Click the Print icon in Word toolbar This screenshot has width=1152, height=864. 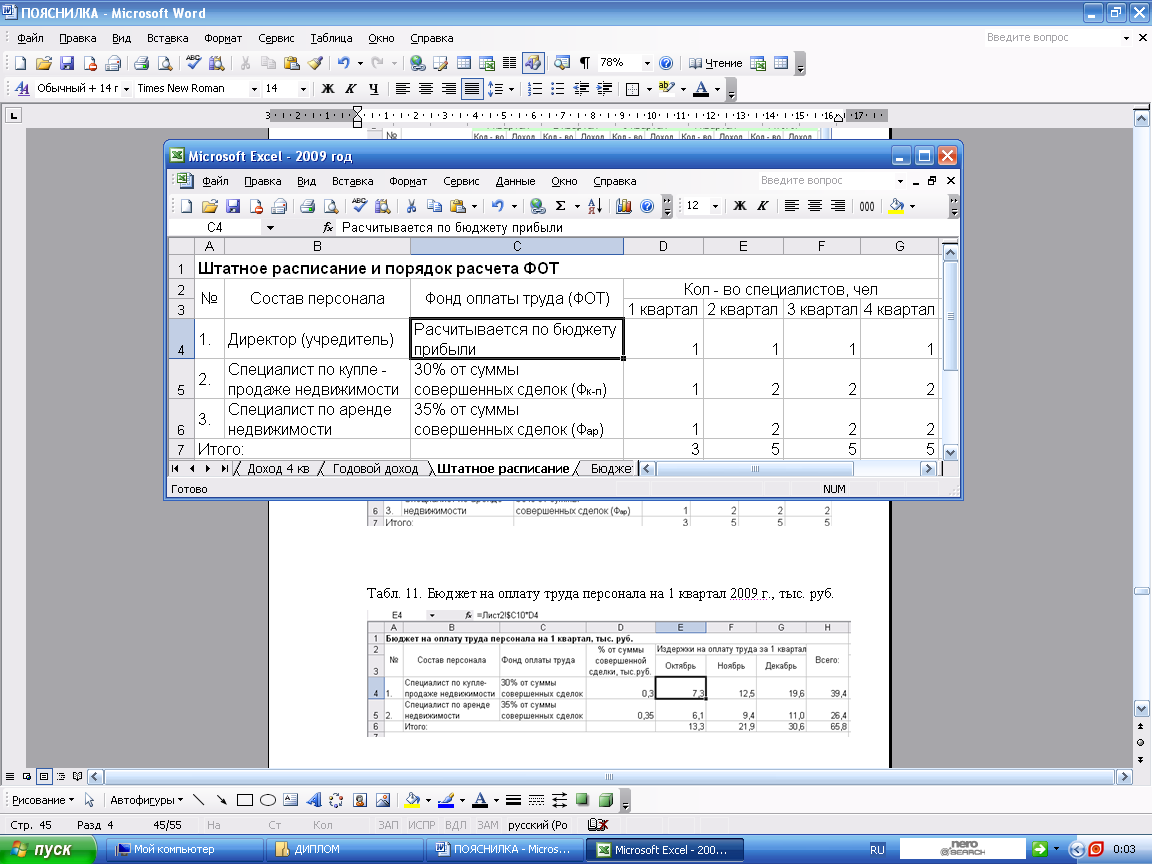point(141,62)
